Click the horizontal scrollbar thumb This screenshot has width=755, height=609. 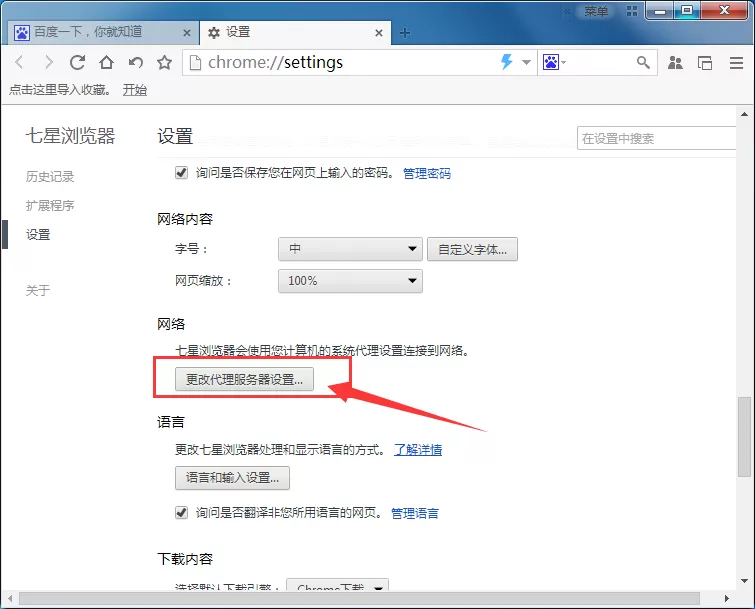click(x=359, y=598)
